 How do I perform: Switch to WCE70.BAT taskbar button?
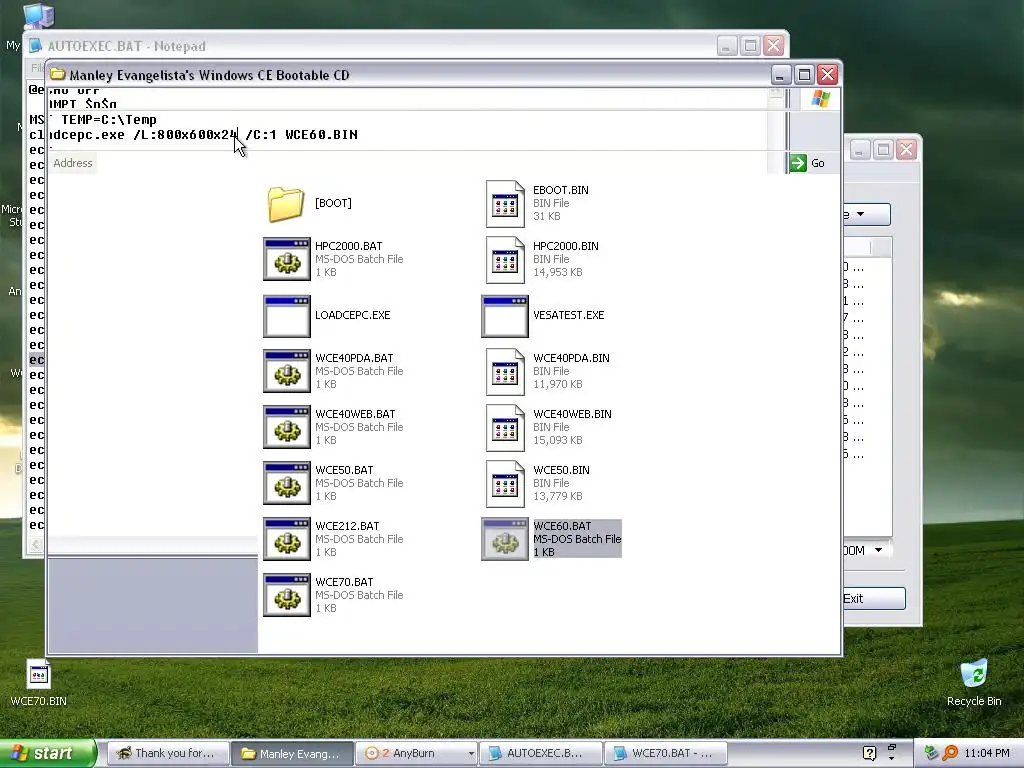[665, 753]
